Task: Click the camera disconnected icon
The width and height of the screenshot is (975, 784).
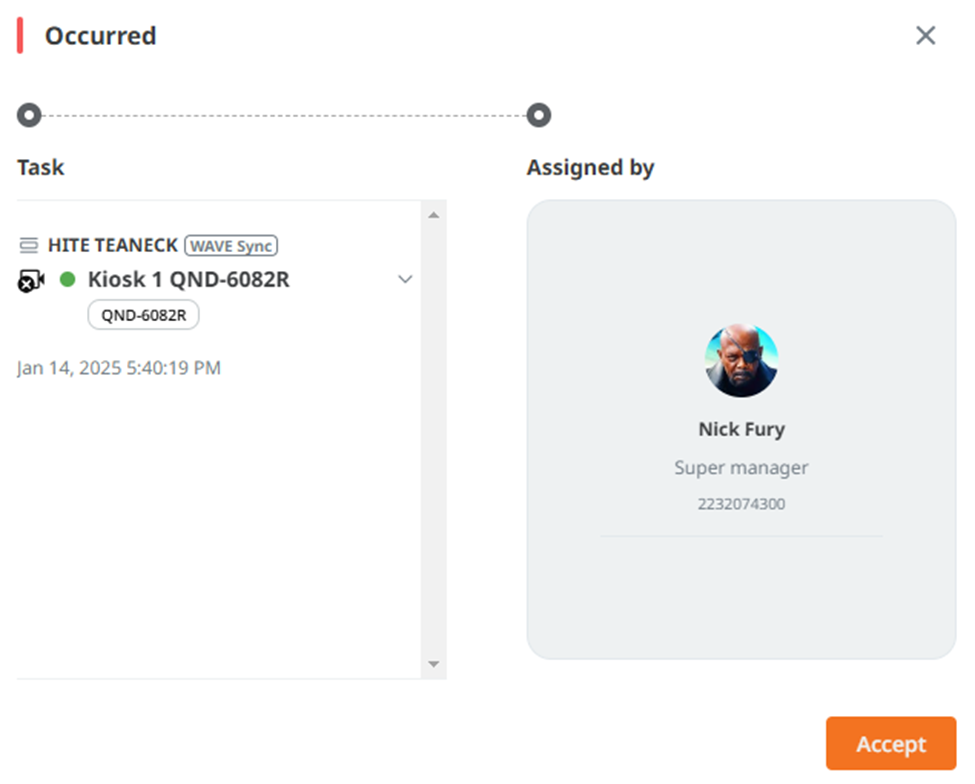Action: tap(30, 280)
